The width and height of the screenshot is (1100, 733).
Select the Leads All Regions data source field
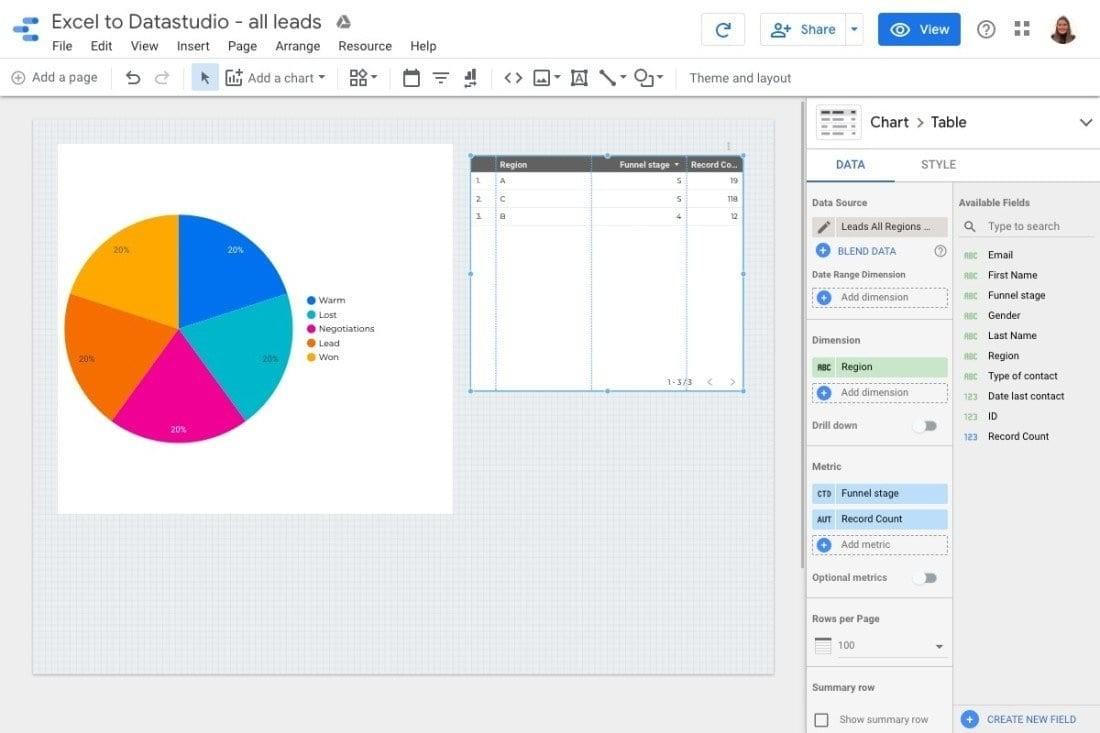888,226
